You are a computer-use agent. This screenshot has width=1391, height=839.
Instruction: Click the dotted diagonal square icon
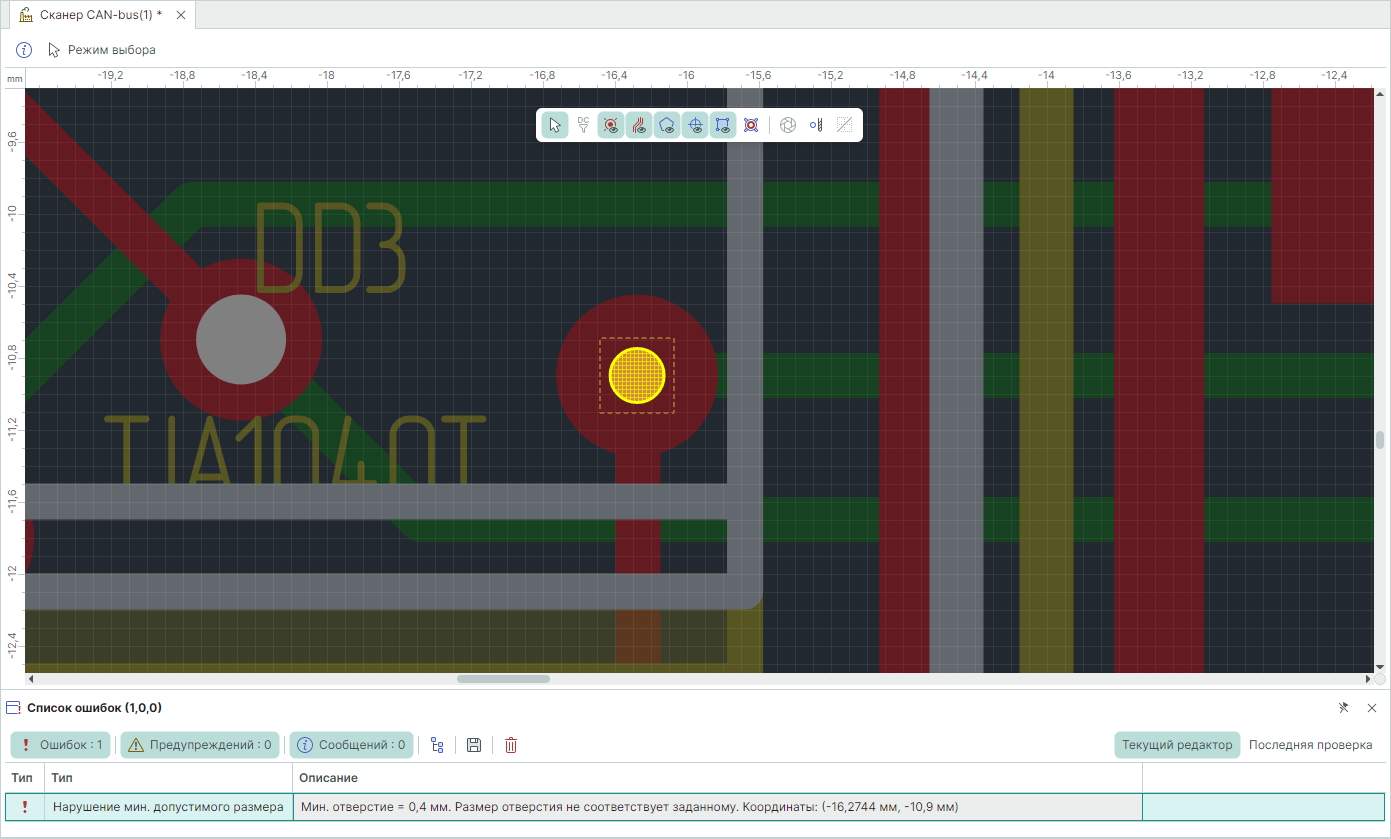[844, 125]
